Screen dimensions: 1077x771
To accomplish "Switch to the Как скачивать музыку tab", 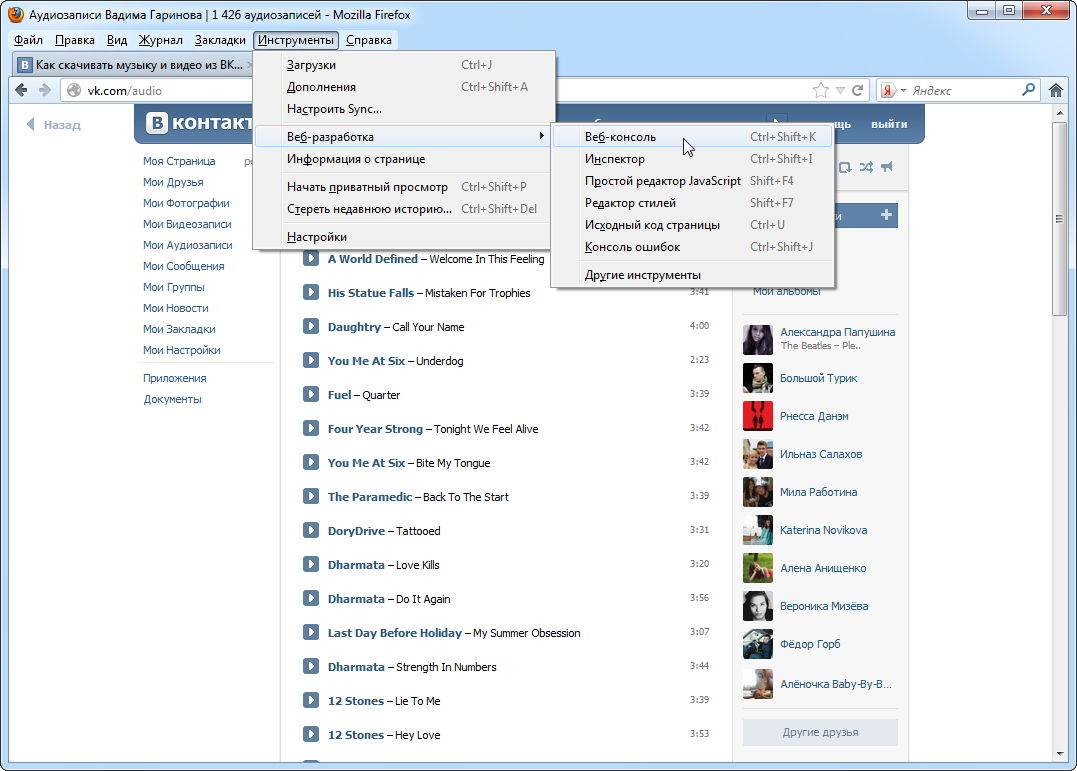I will point(132,65).
